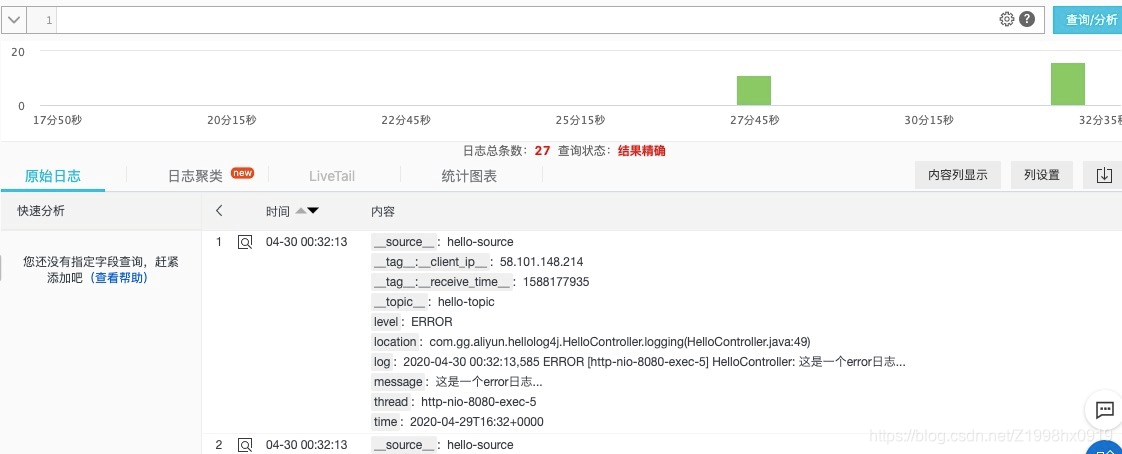Switch to 统计图表 tab
This screenshot has height=454, width=1122.
pyautogui.click(x=469, y=175)
